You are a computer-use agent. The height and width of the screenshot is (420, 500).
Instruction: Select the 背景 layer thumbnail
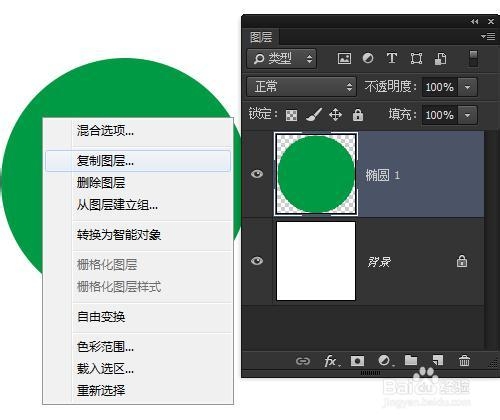pos(316,261)
